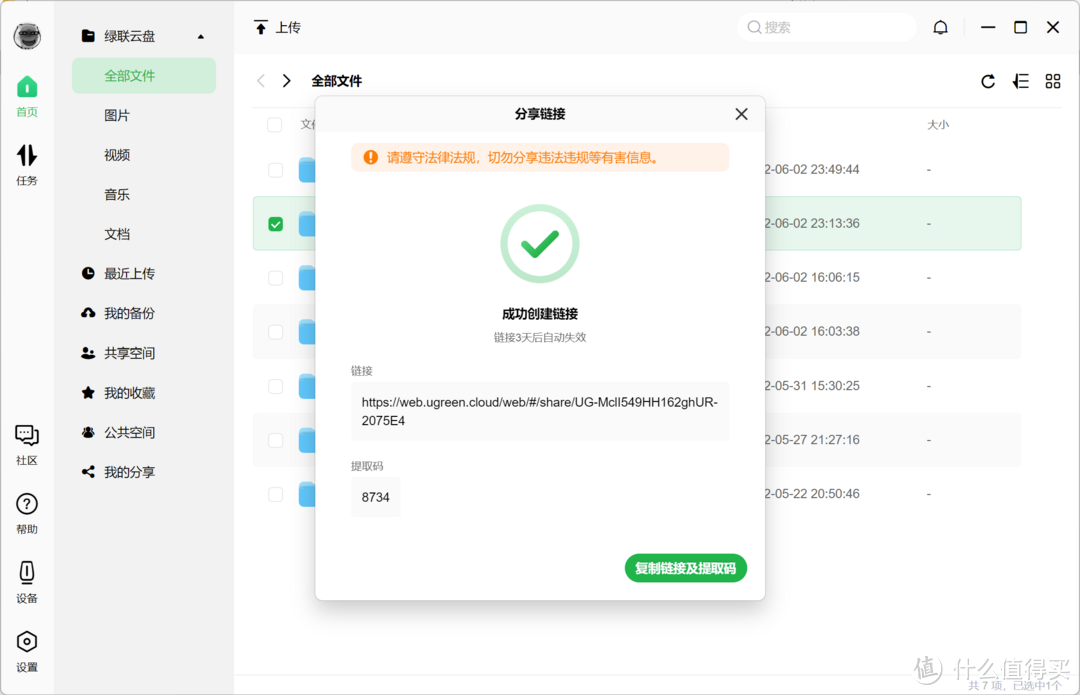
Task: Check the row dated 16:03:38
Action: click(276, 332)
